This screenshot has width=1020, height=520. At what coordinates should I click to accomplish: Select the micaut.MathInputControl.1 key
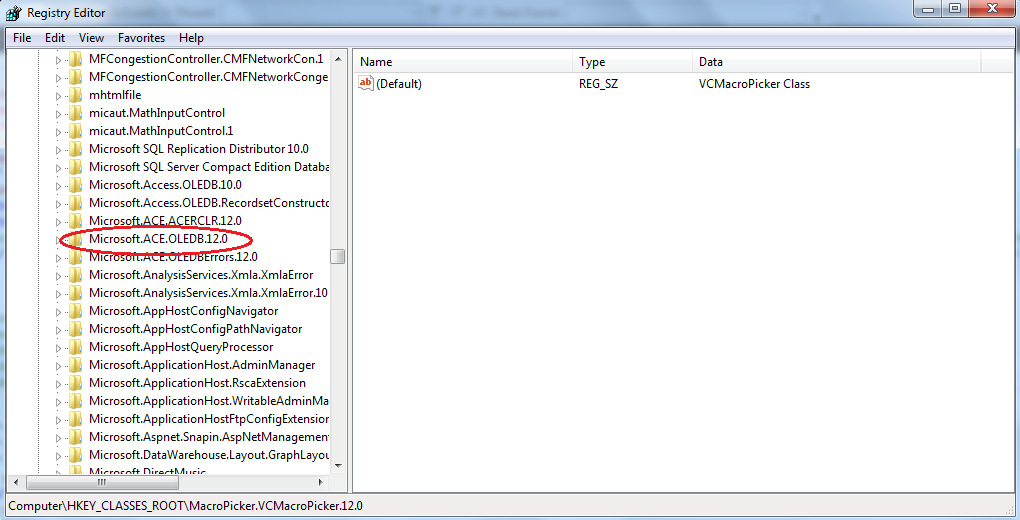pyautogui.click(x=161, y=131)
